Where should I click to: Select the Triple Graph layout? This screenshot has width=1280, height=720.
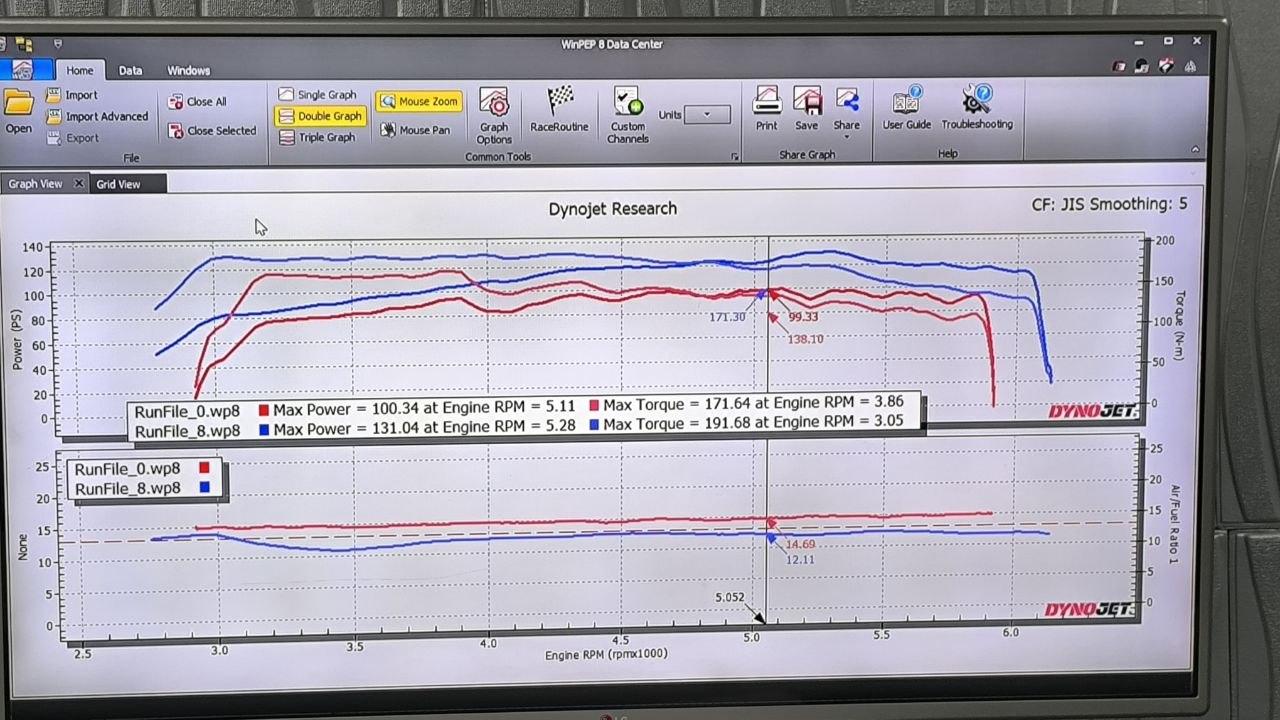[317, 137]
